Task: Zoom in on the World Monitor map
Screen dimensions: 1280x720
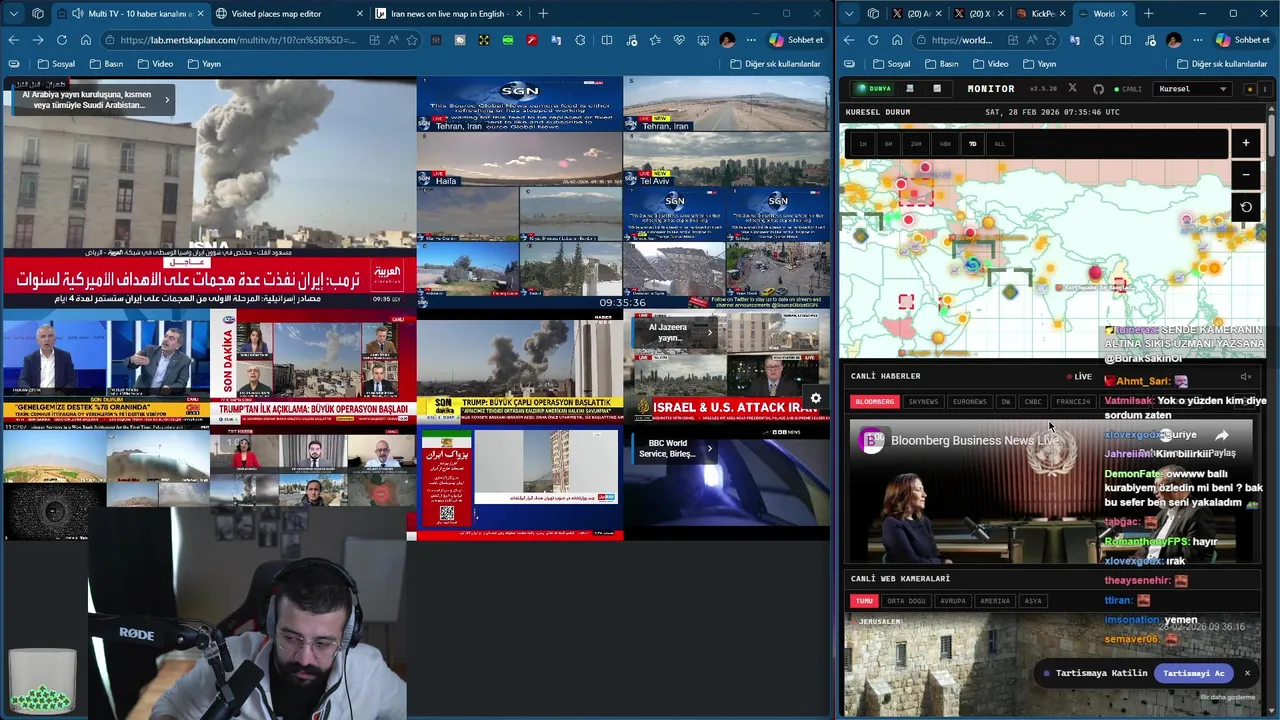Action: coord(1246,143)
